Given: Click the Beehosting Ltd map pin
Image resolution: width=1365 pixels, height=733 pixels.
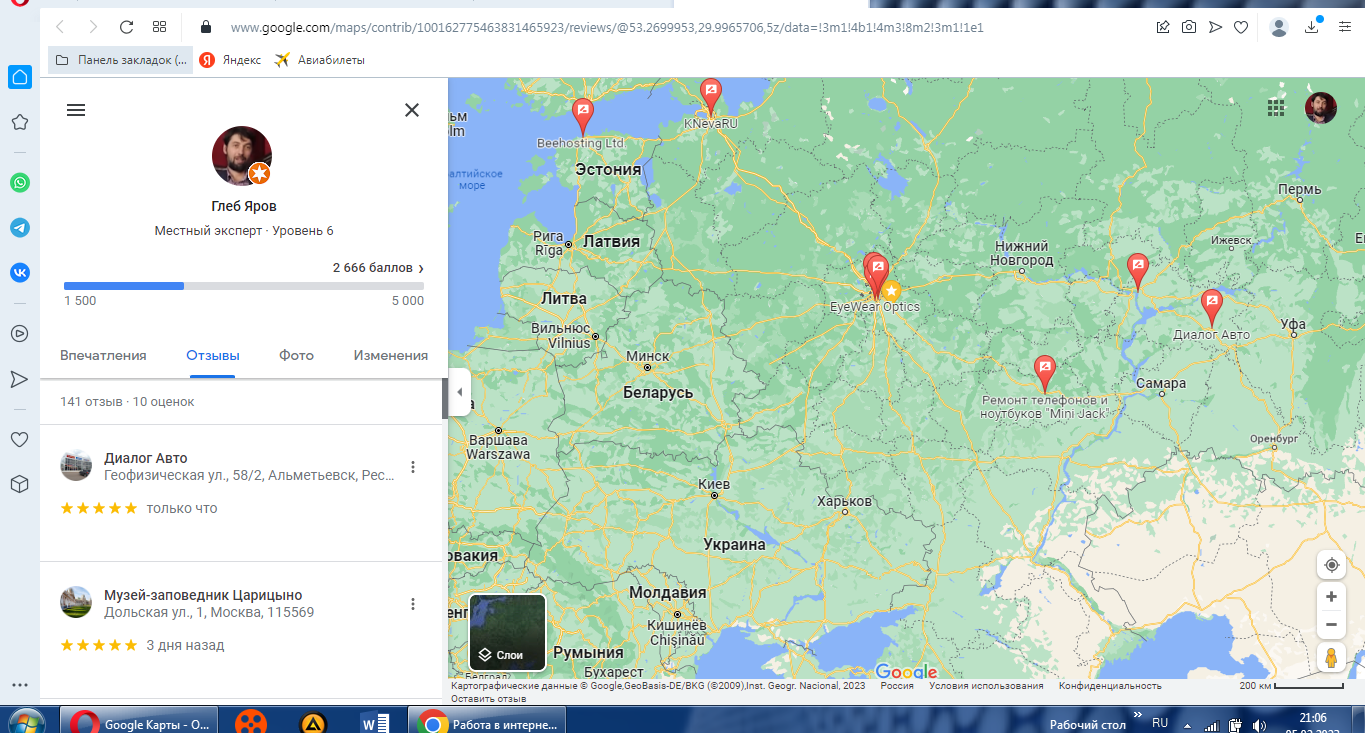Looking at the screenshot, I should tap(582, 115).
